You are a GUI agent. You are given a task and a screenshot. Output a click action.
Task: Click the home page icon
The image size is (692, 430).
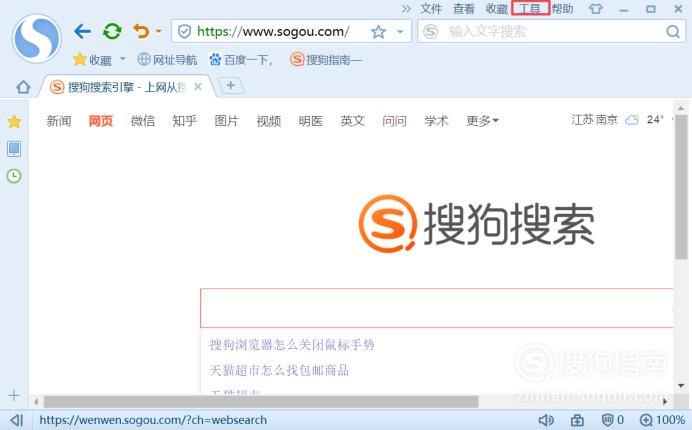point(23,87)
